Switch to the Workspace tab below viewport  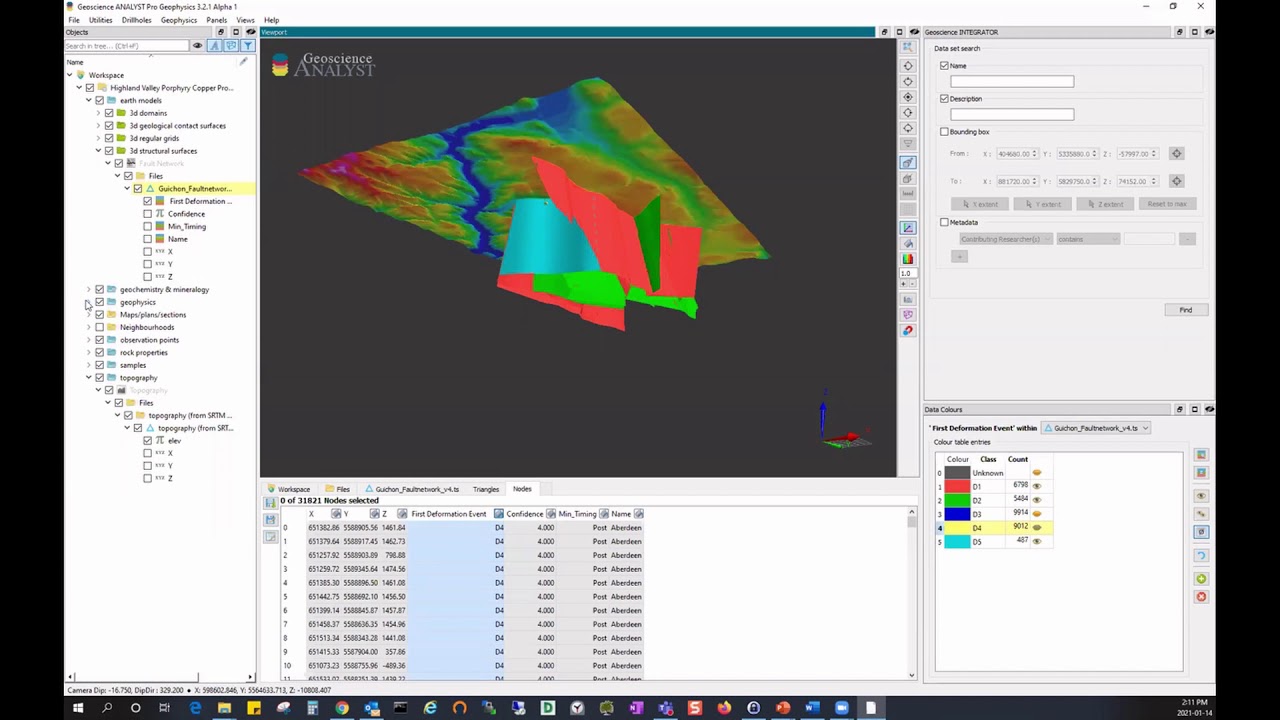pos(287,489)
